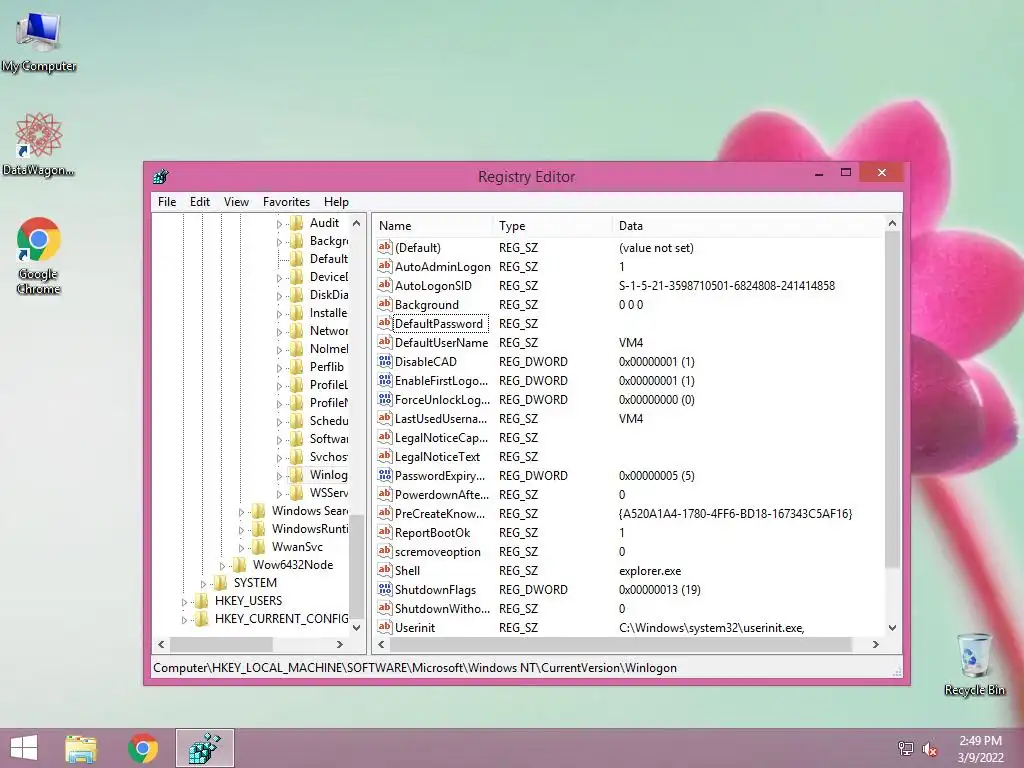
Task: Click the DisableCAD DWORD icon
Action: click(385, 360)
